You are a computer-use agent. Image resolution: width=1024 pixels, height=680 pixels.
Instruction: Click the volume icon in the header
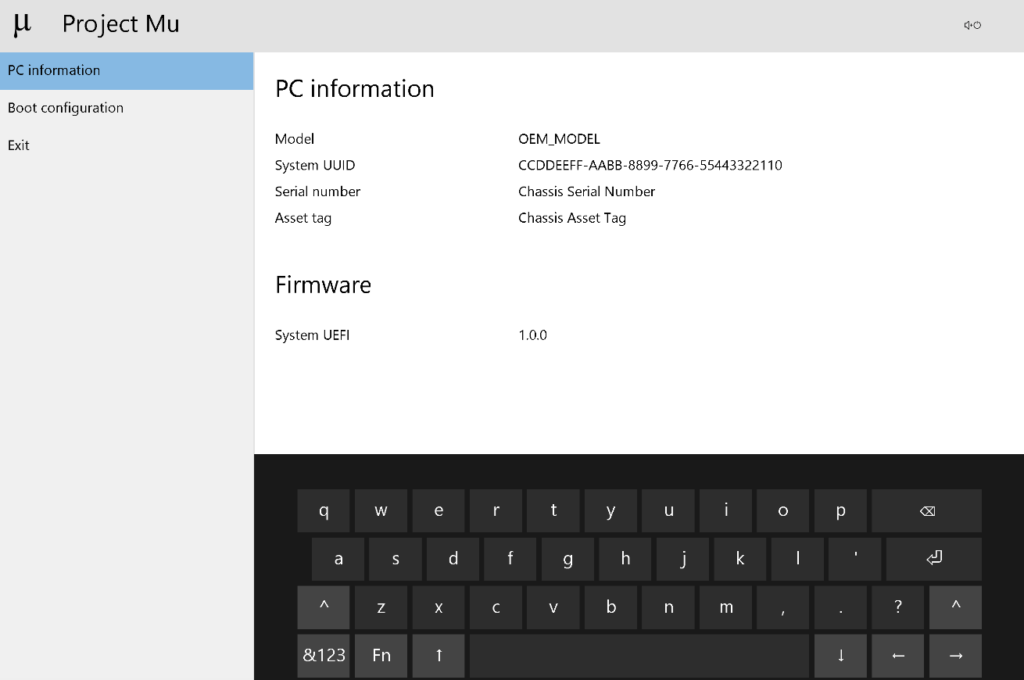click(x=967, y=25)
